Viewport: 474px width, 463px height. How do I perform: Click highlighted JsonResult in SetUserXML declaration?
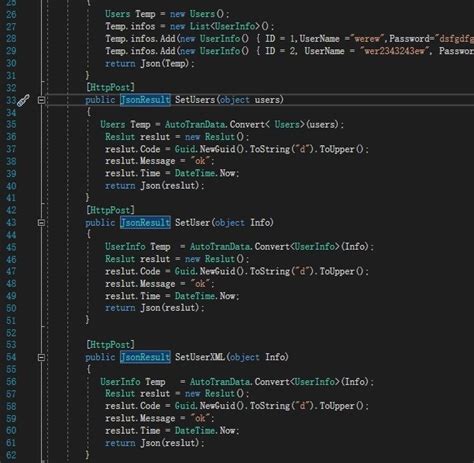(145, 357)
